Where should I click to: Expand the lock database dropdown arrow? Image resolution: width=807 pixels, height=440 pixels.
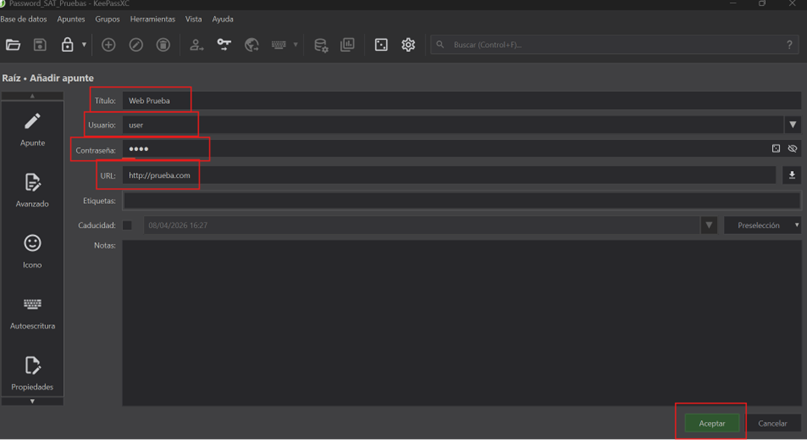[x=84, y=45]
